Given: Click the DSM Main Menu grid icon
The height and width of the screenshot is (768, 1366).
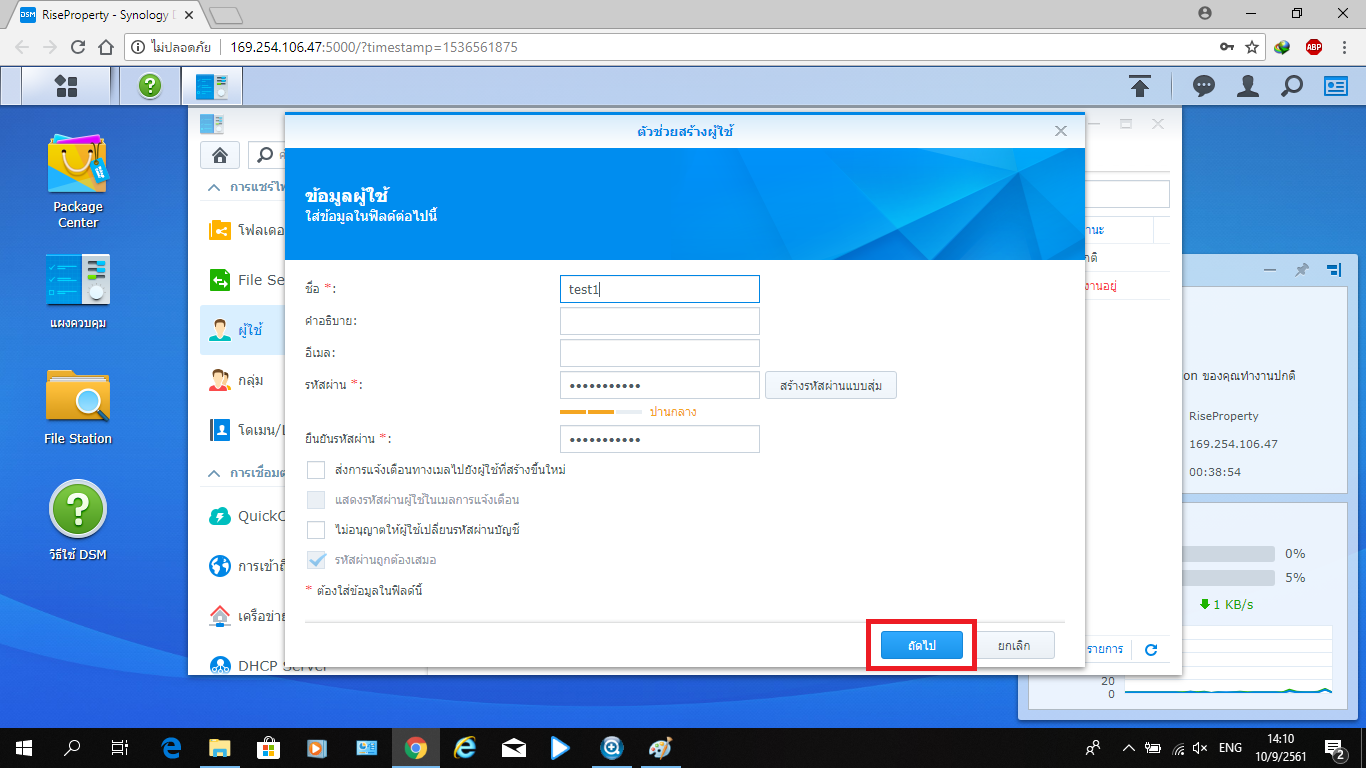Looking at the screenshot, I should tap(66, 86).
